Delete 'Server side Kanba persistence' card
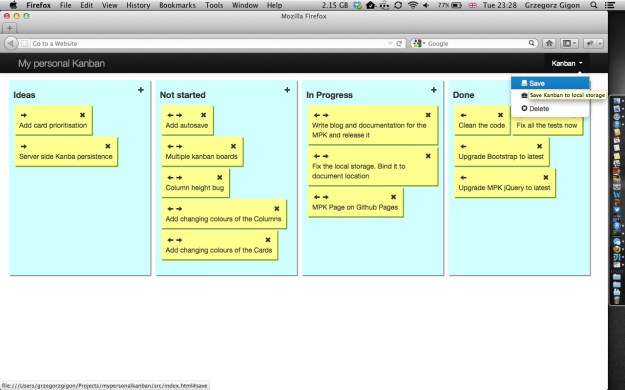625x390 pixels. [x=108, y=146]
